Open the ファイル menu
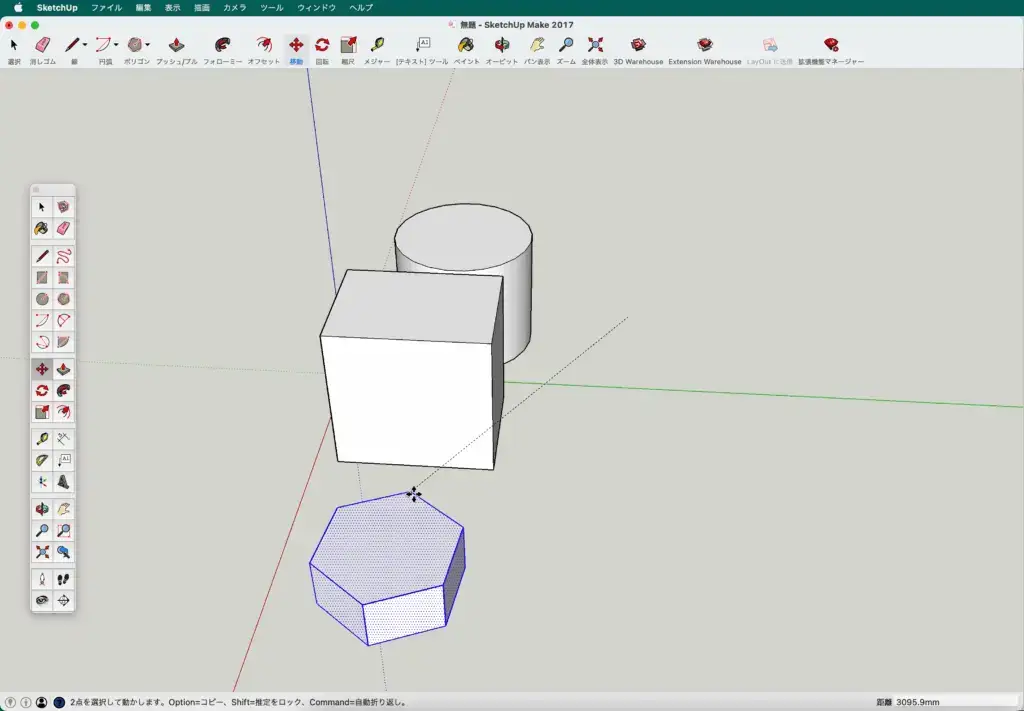This screenshot has height=711, width=1024. coord(106,8)
